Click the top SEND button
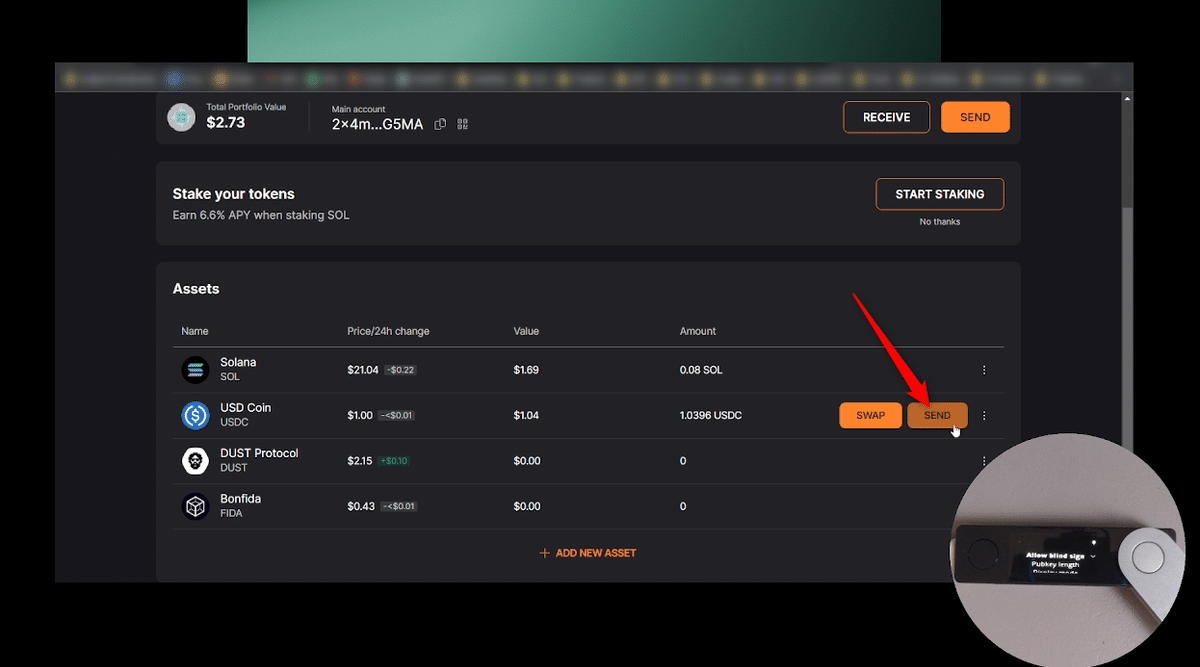Image resolution: width=1200 pixels, height=667 pixels. pyautogui.click(x=975, y=117)
